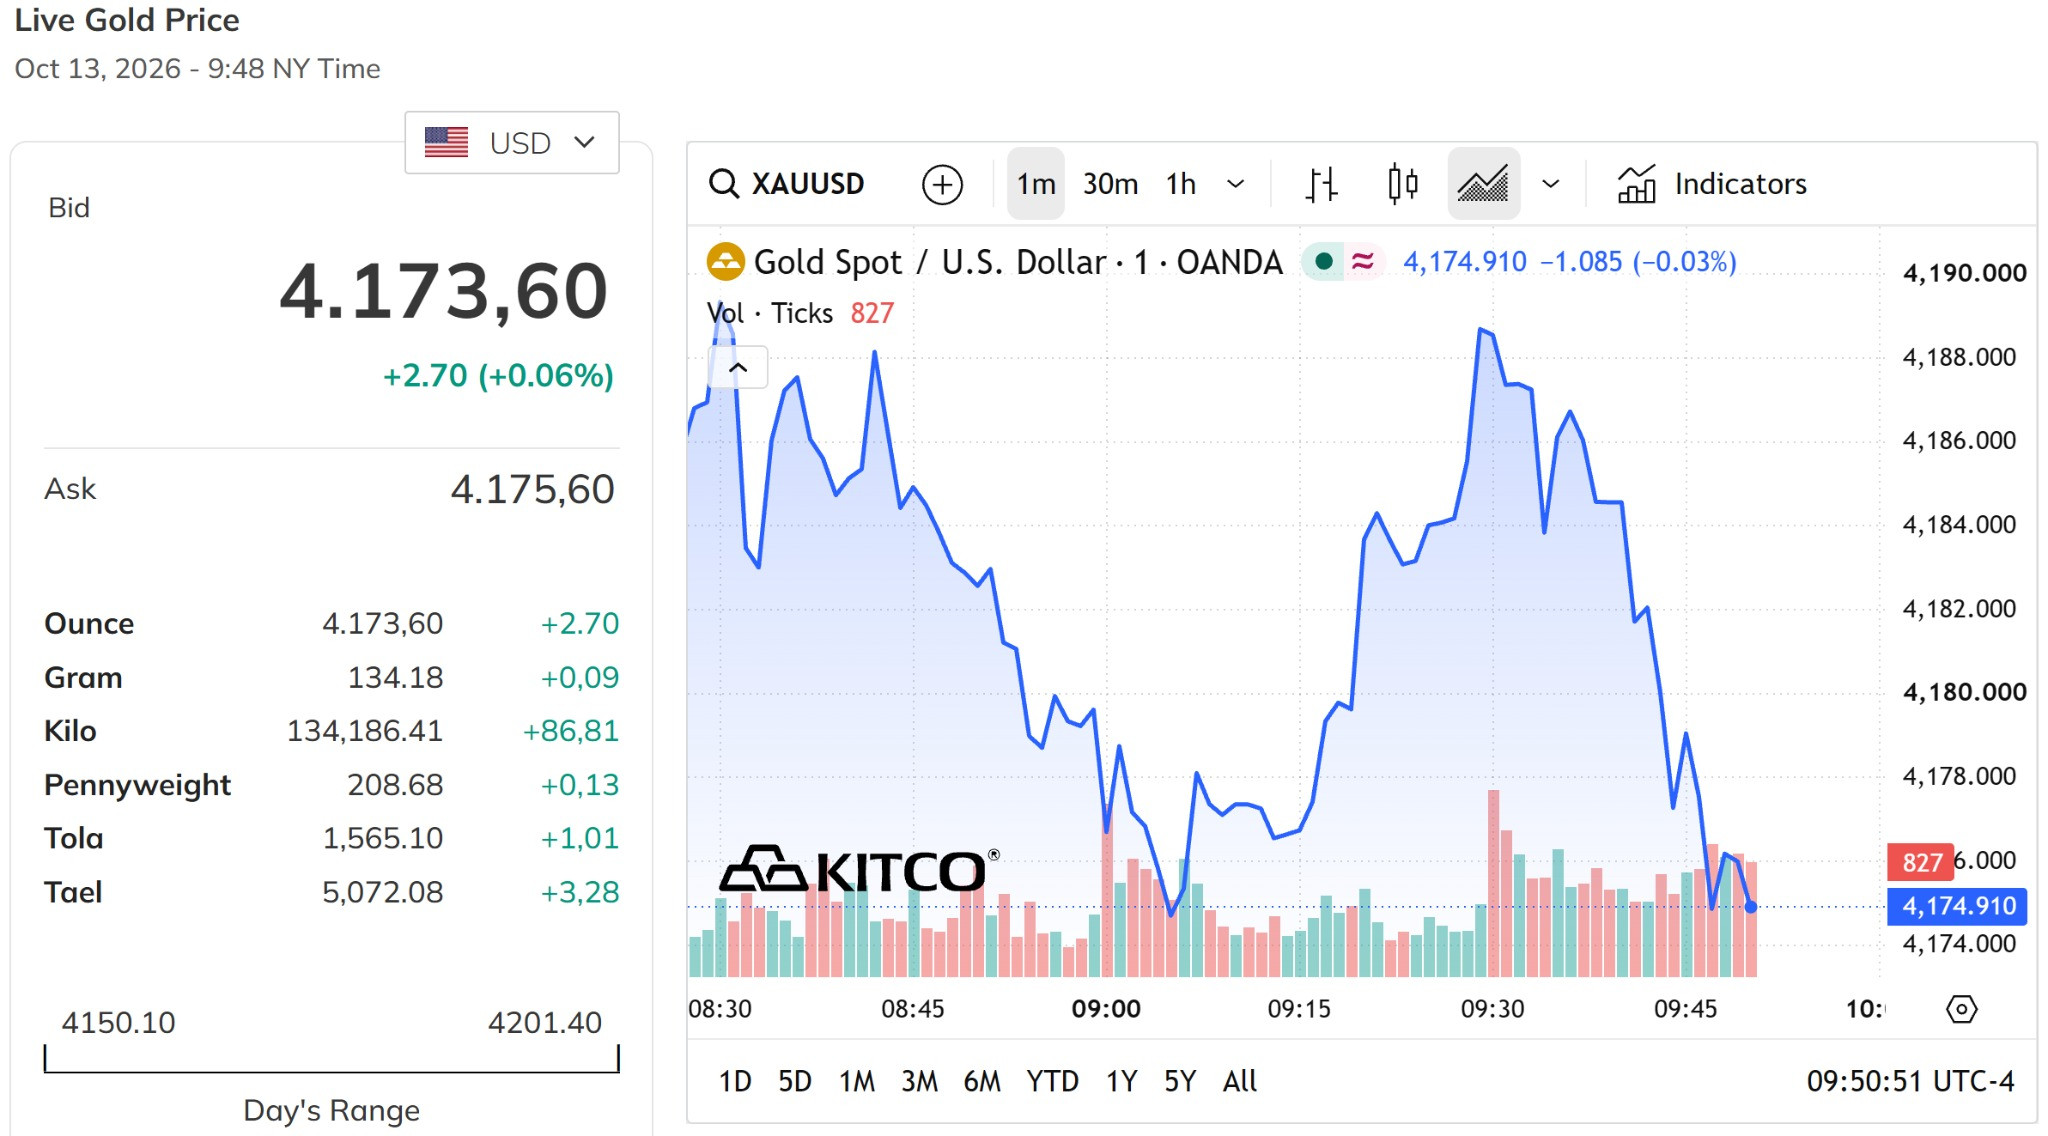Click the Kilo value 134,186.41

pyautogui.click(x=364, y=731)
